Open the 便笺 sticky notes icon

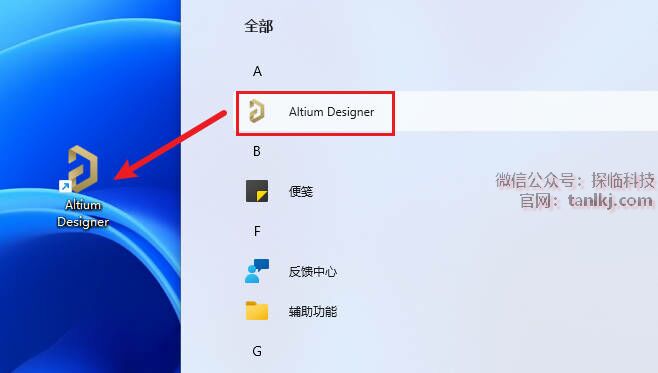pyautogui.click(x=257, y=191)
